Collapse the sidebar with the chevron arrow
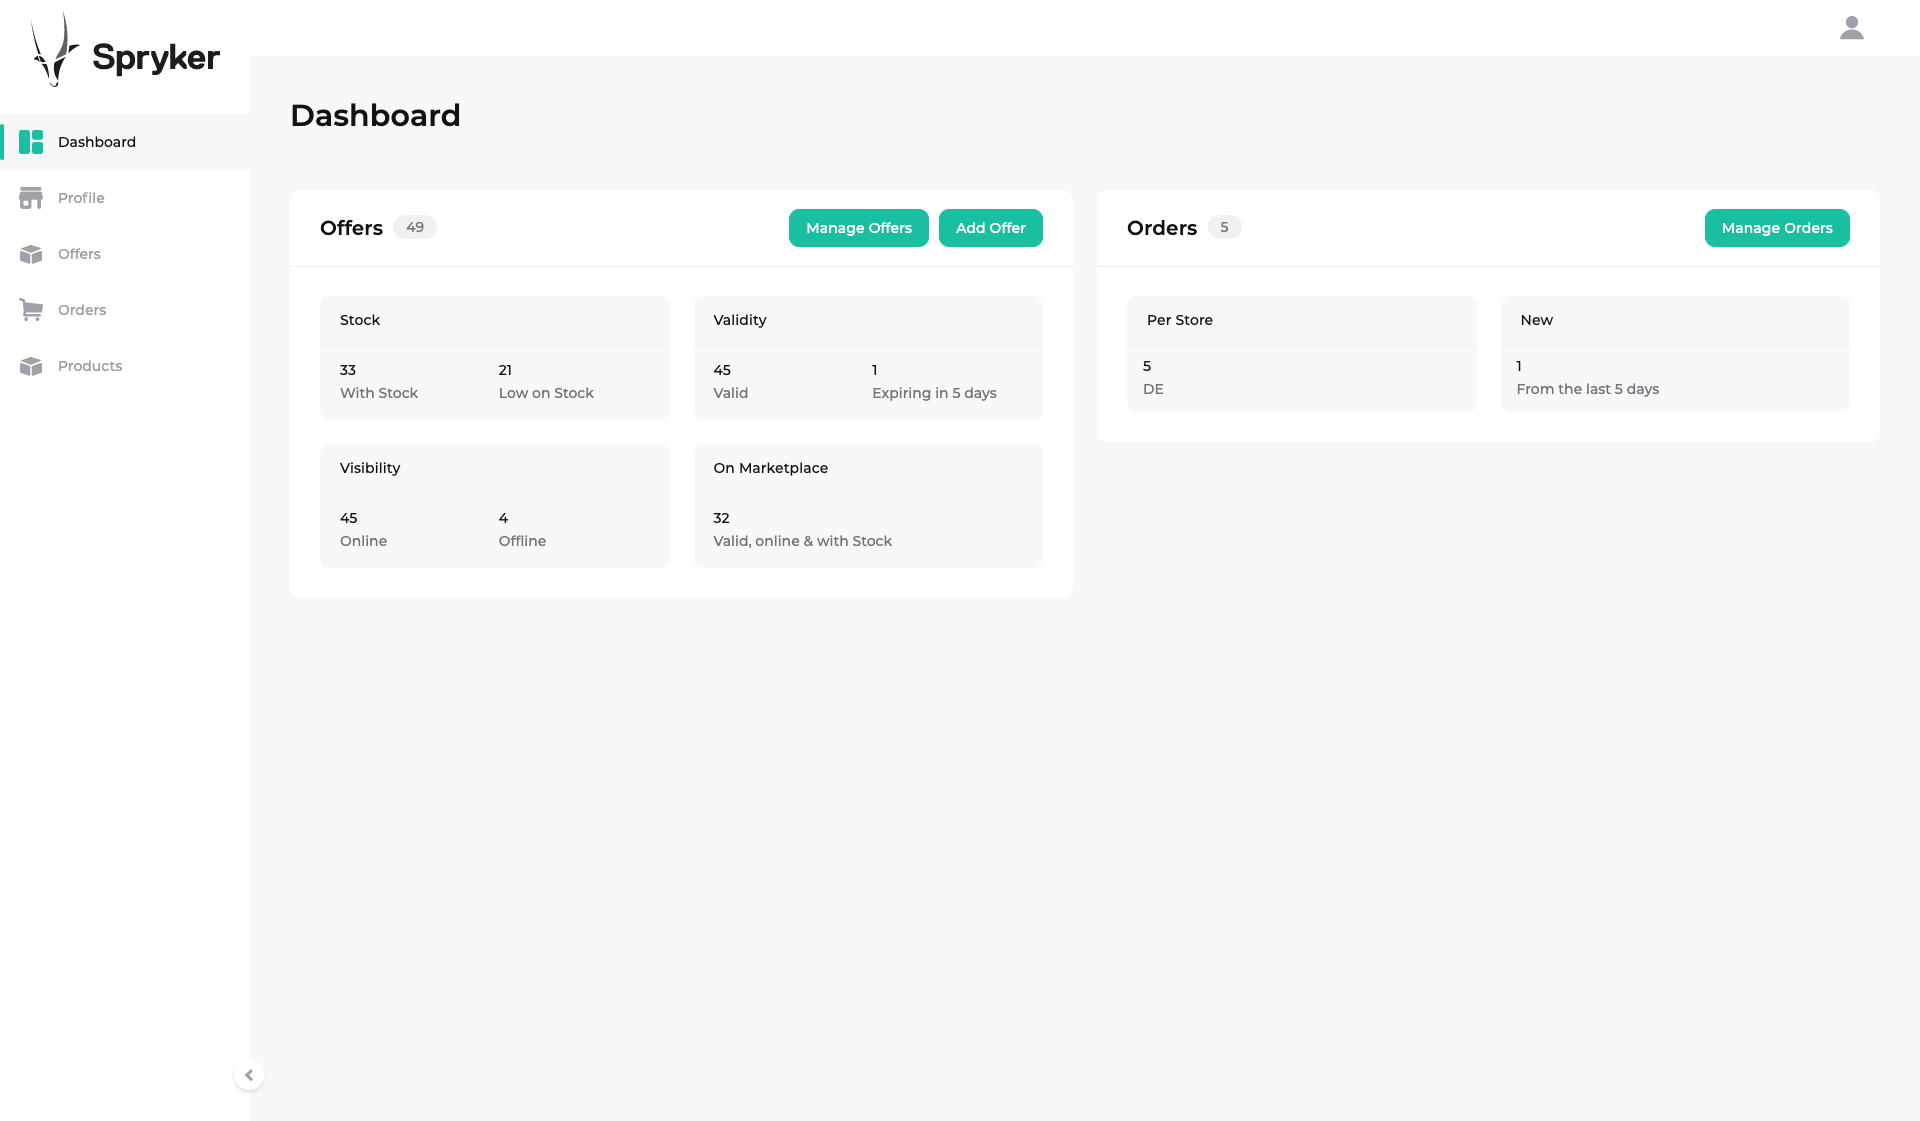Viewport: 1920px width, 1121px height. [x=249, y=1075]
